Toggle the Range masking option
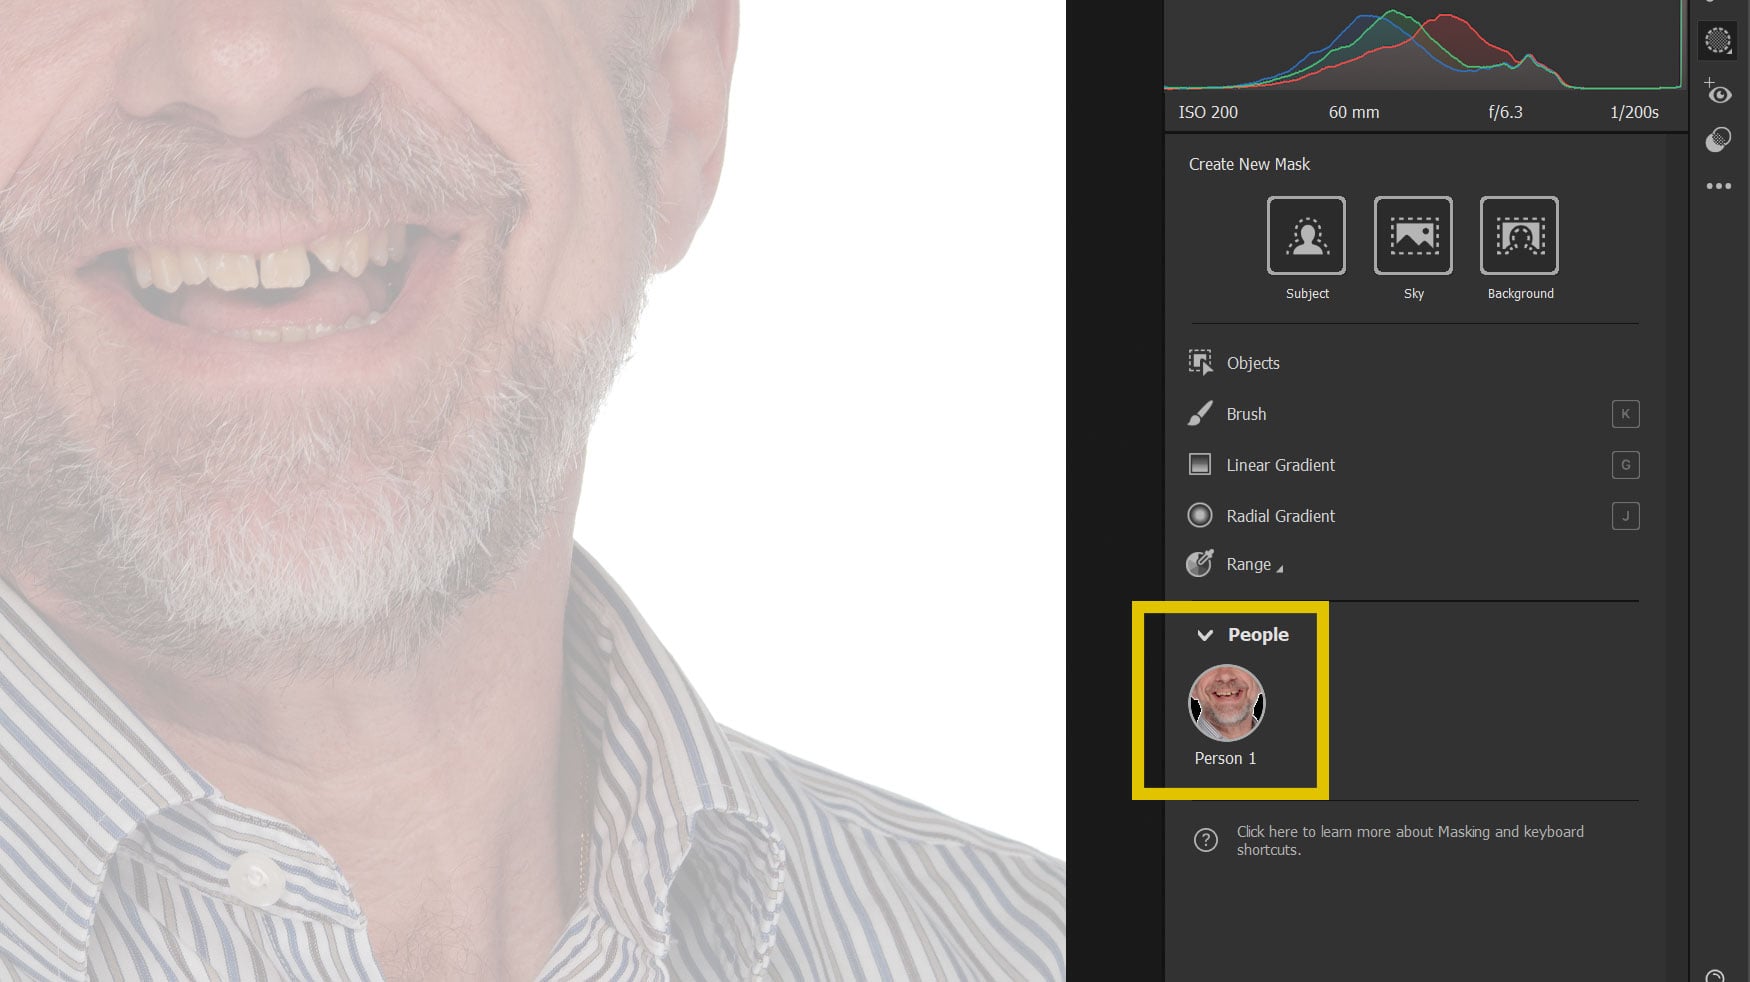The image size is (1750, 982). pos(1249,564)
